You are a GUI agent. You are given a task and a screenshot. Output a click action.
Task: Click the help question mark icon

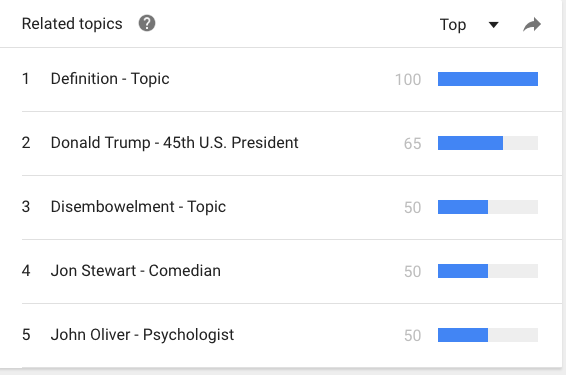(147, 23)
